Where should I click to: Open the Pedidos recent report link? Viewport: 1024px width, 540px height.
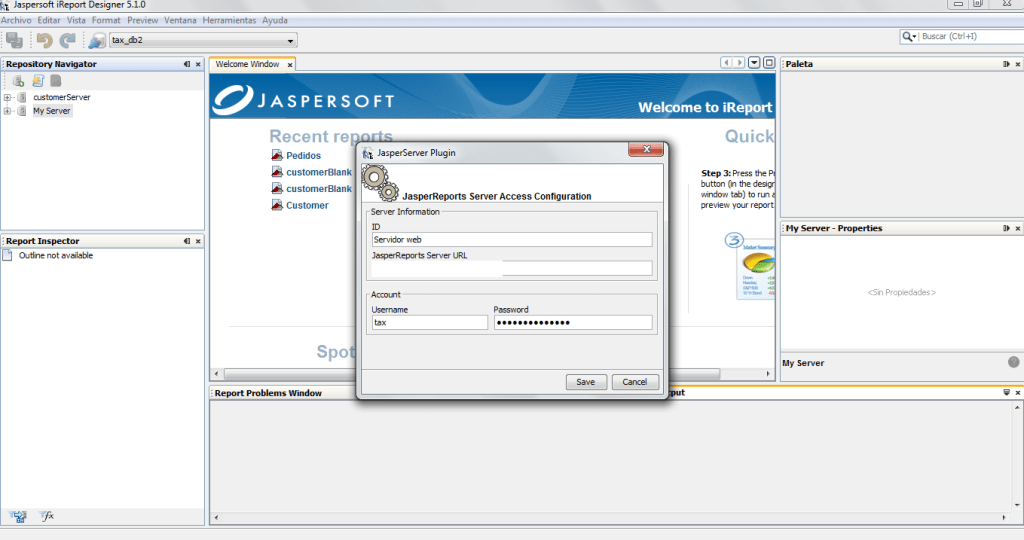(303, 156)
